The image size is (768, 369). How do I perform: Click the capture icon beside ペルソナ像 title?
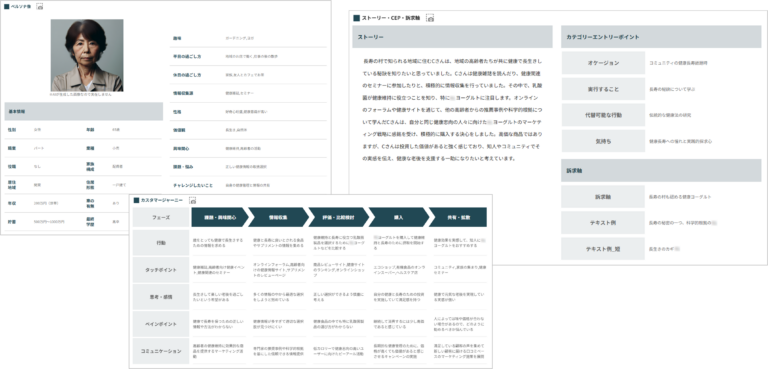tap(40, 7)
